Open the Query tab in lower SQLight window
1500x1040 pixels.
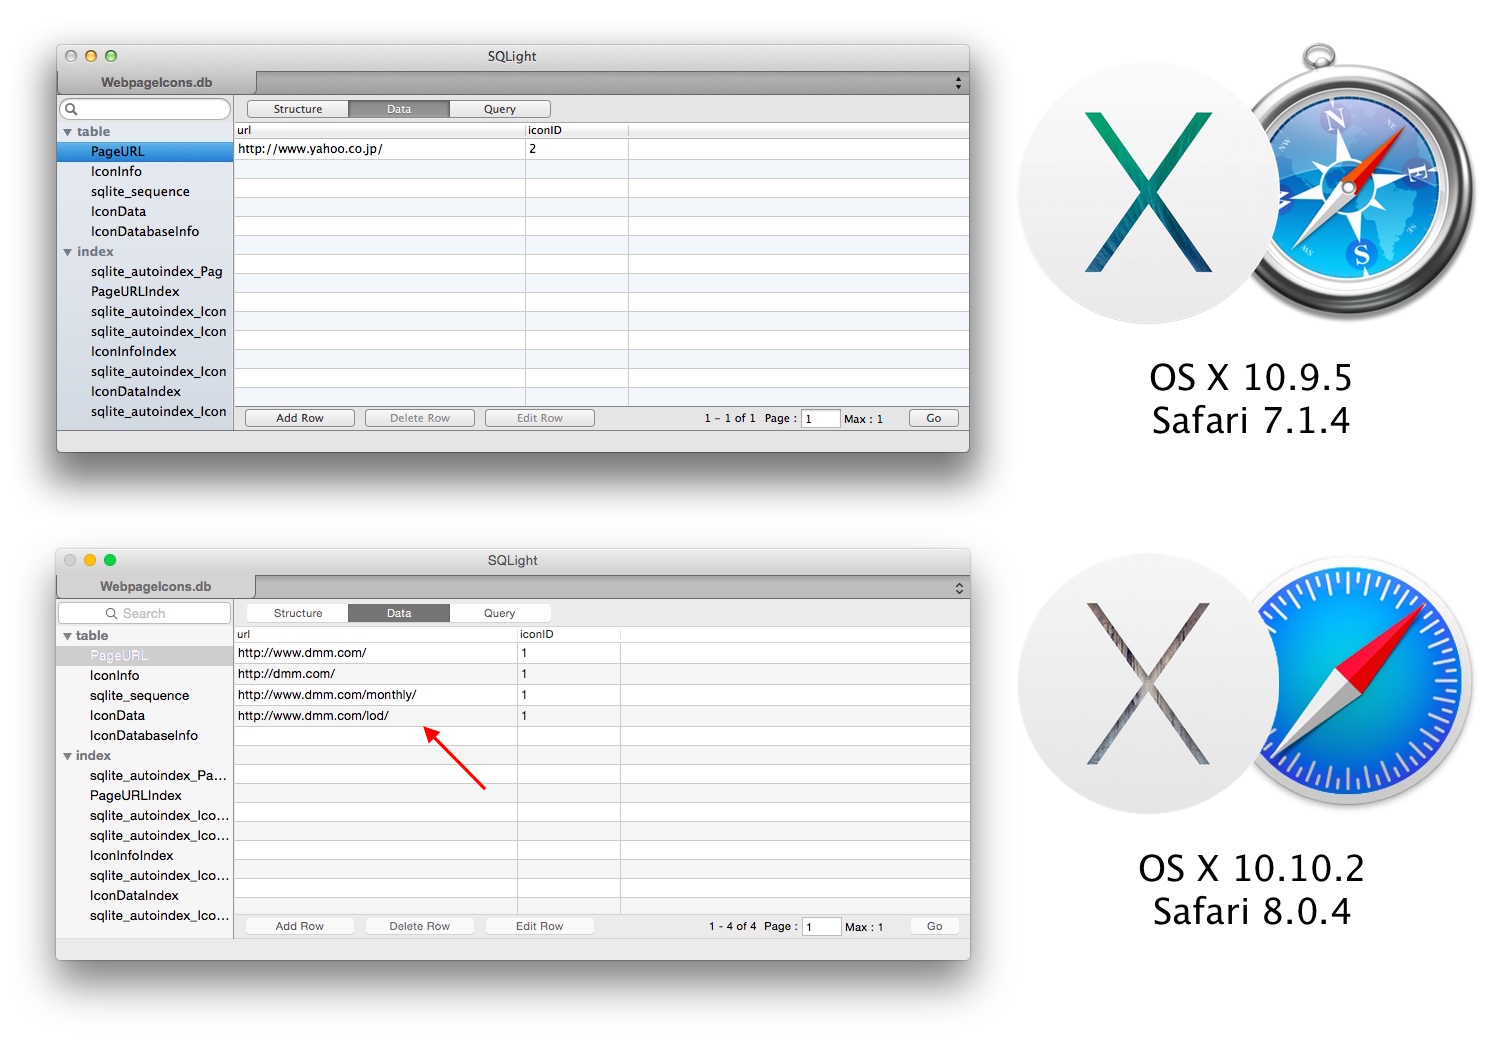tap(500, 613)
